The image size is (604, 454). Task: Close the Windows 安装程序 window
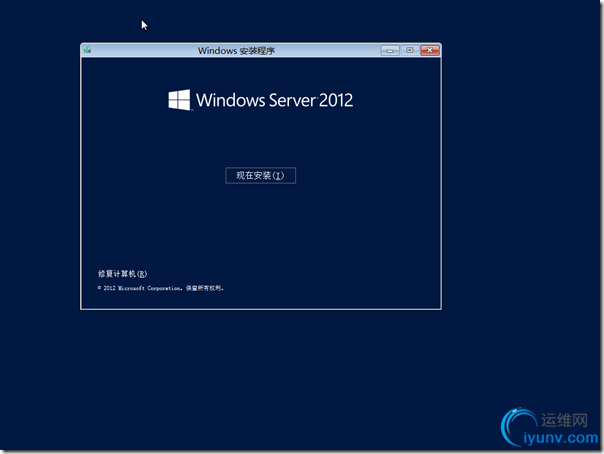[430, 50]
